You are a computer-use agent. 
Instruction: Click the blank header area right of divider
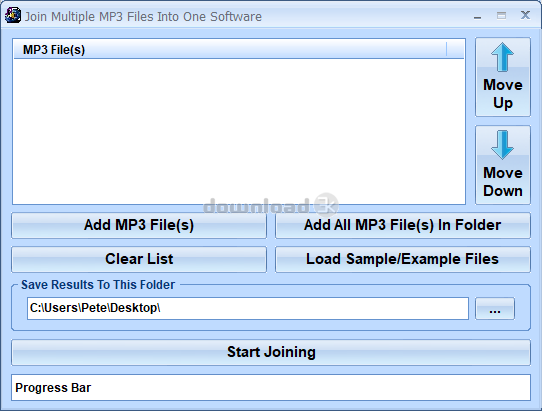pyautogui.click(x=455, y=49)
